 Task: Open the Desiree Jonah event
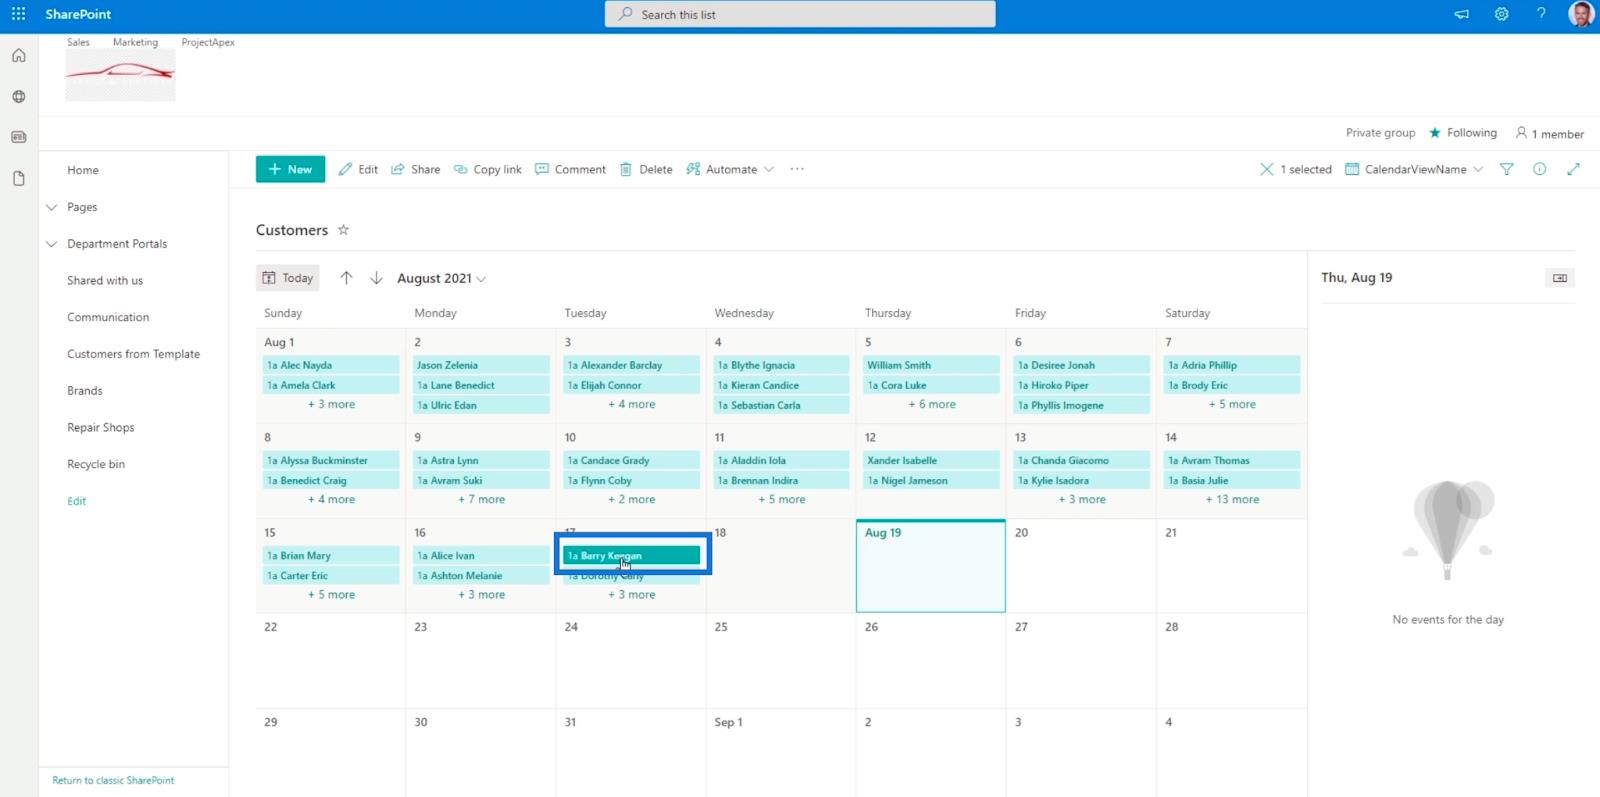pyautogui.click(x=1082, y=365)
